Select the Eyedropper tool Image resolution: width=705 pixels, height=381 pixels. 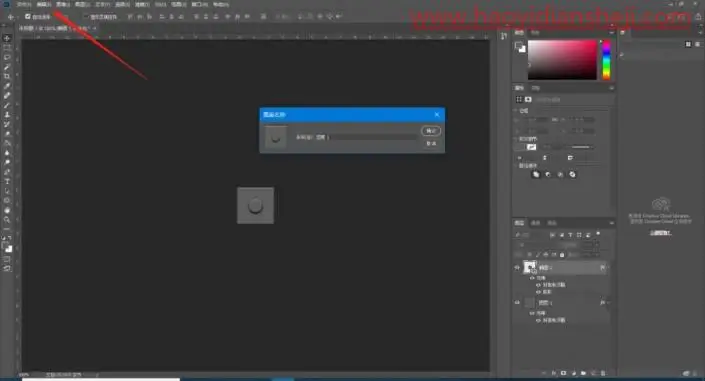7,86
